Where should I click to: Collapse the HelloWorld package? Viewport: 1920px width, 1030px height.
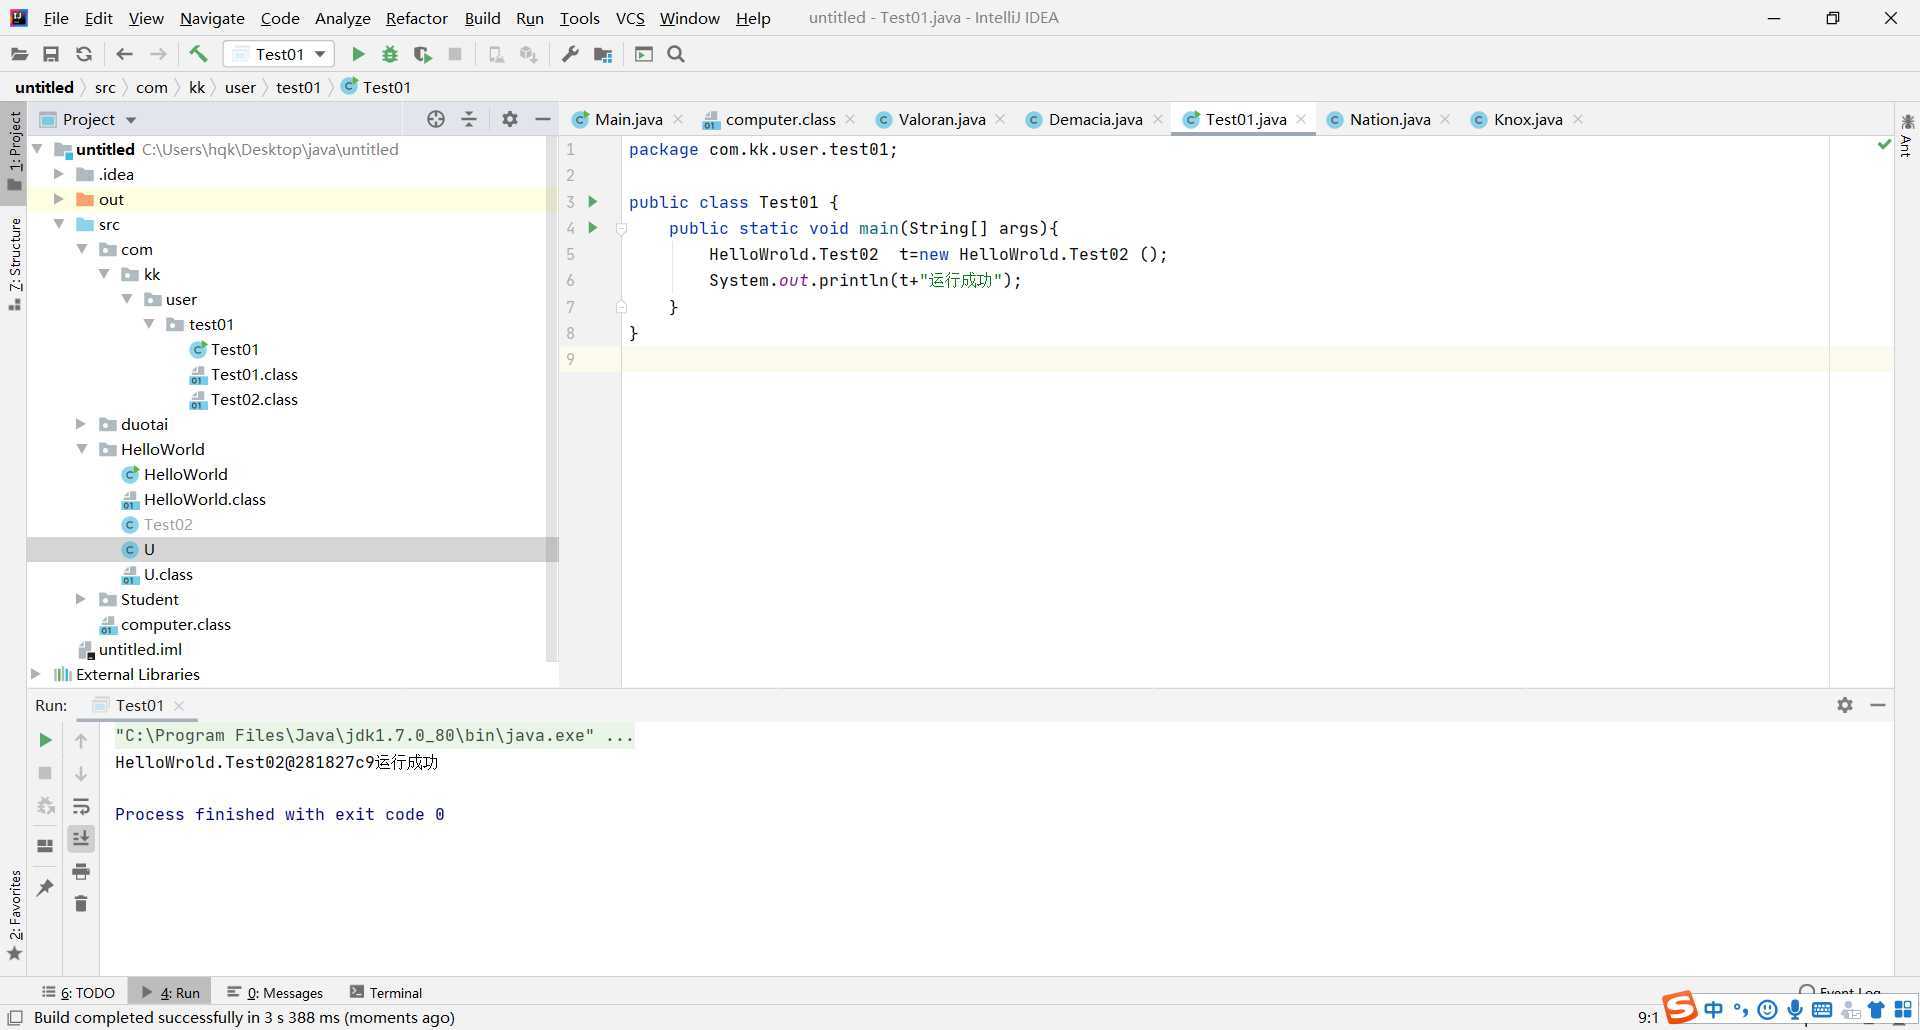[x=81, y=449]
